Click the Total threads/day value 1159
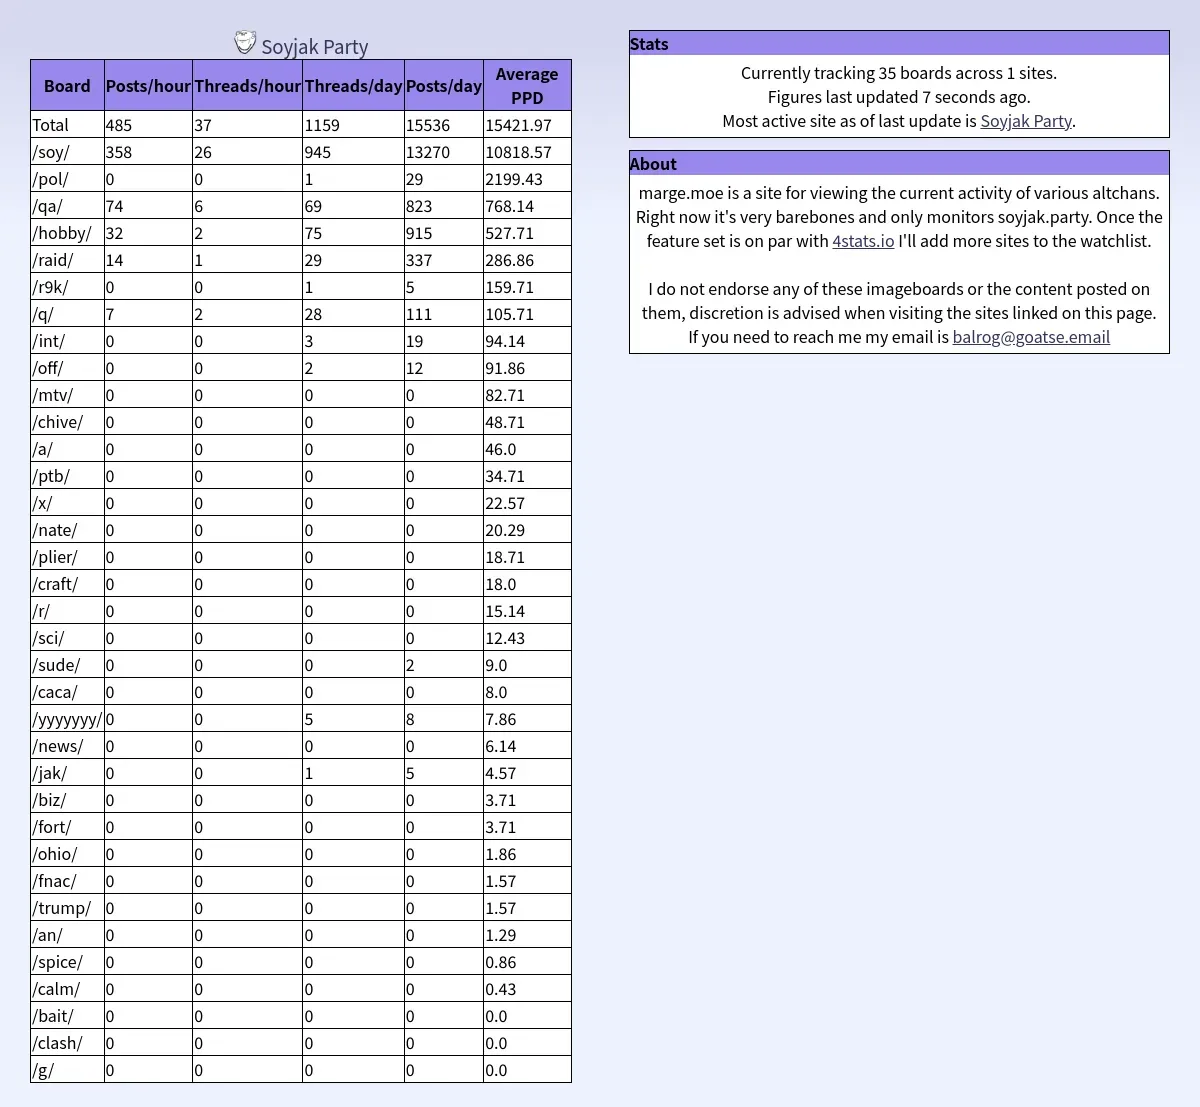The image size is (1200, 1107). 353,125
